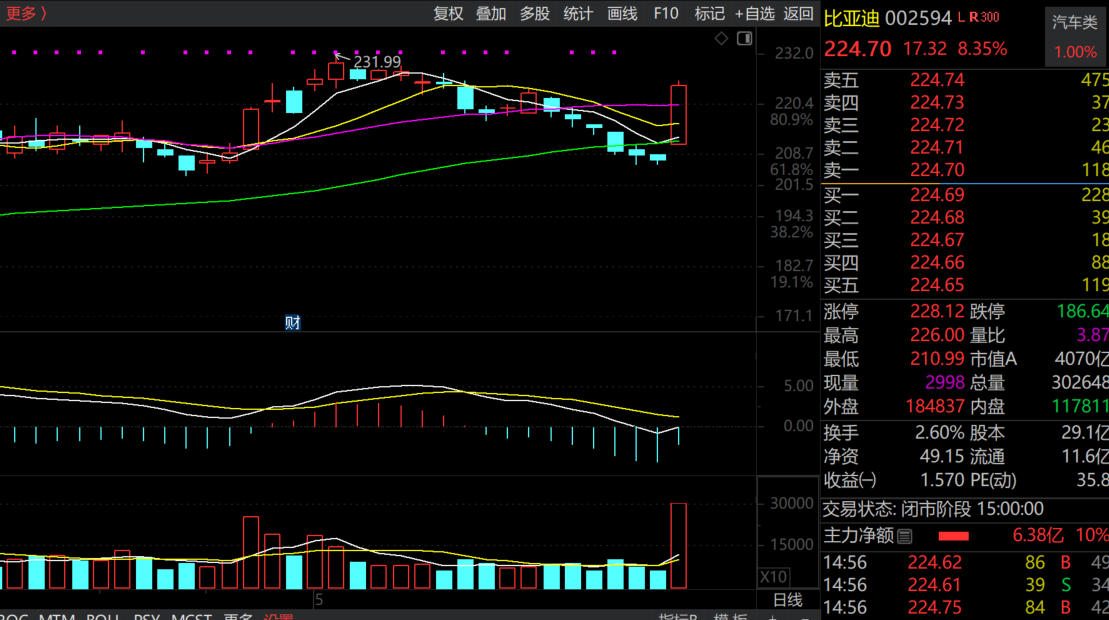The height and width of the screenshot is (620, 1109).
Task: Click the X10 volume scale button
Action: 773,577
